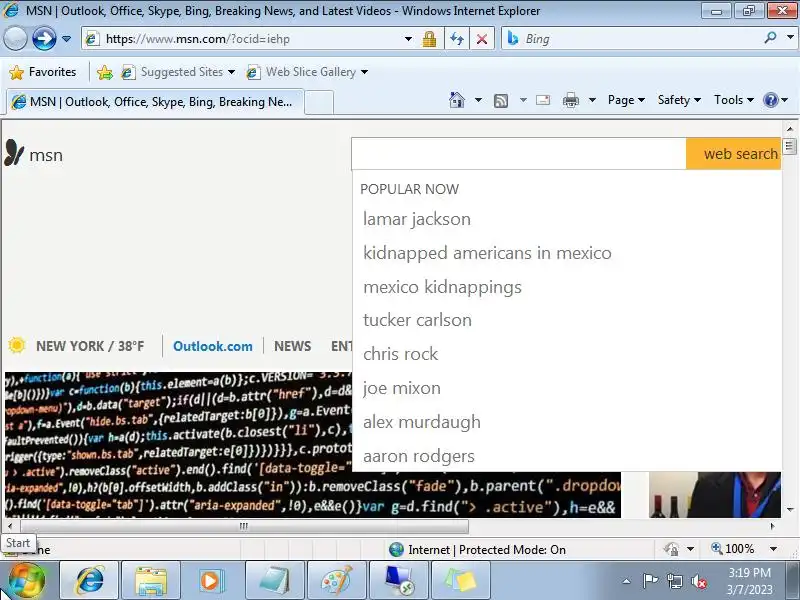Select the MSN browser tab
Screen dimensions: 800x600
155,102
